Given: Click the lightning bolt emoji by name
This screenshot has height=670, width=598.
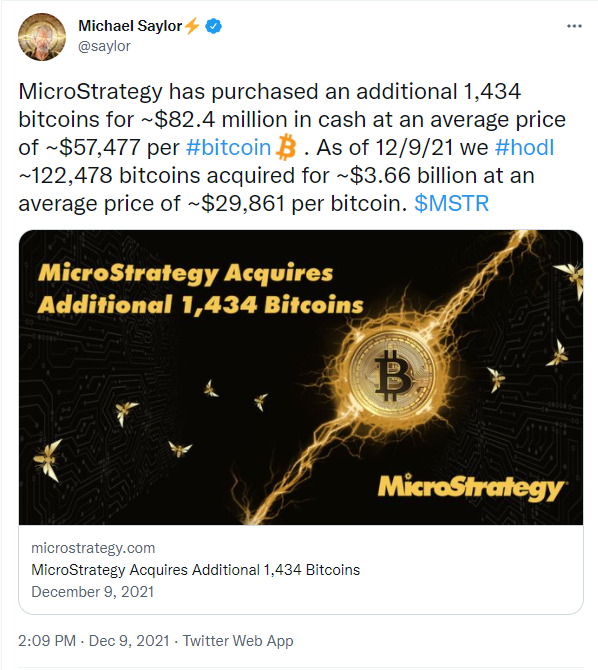Looking at the screenshot, I should tap(192, 26).
